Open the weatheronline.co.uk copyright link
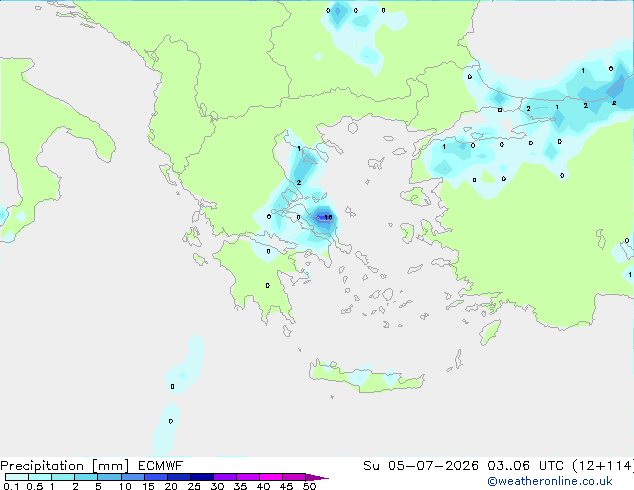634x490 pixels. 550,481
